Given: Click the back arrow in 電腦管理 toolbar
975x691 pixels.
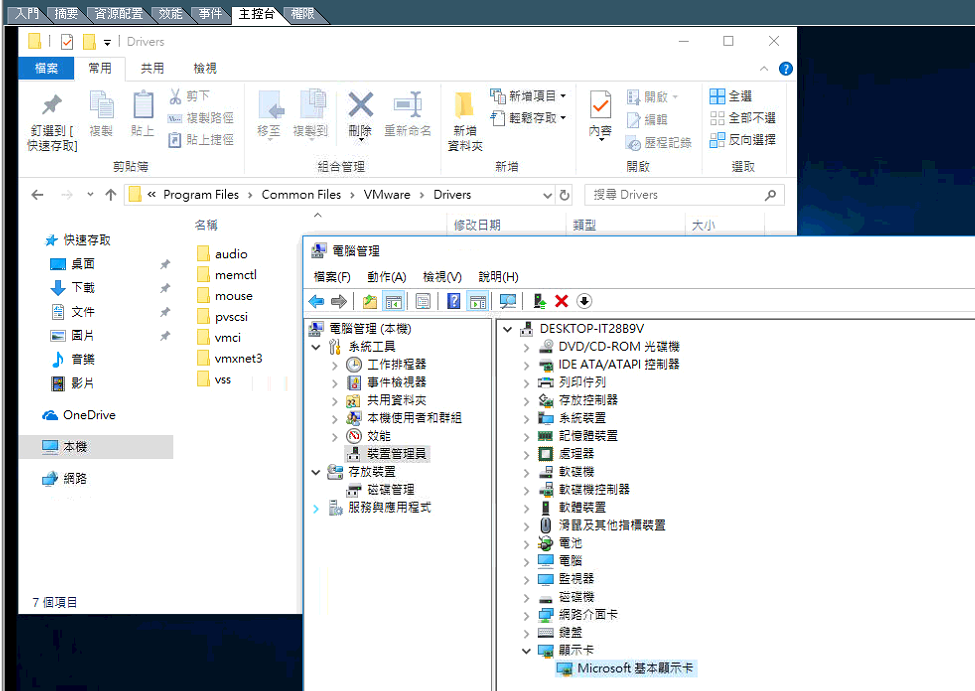Looking at the screenshot, I should 316,301.
